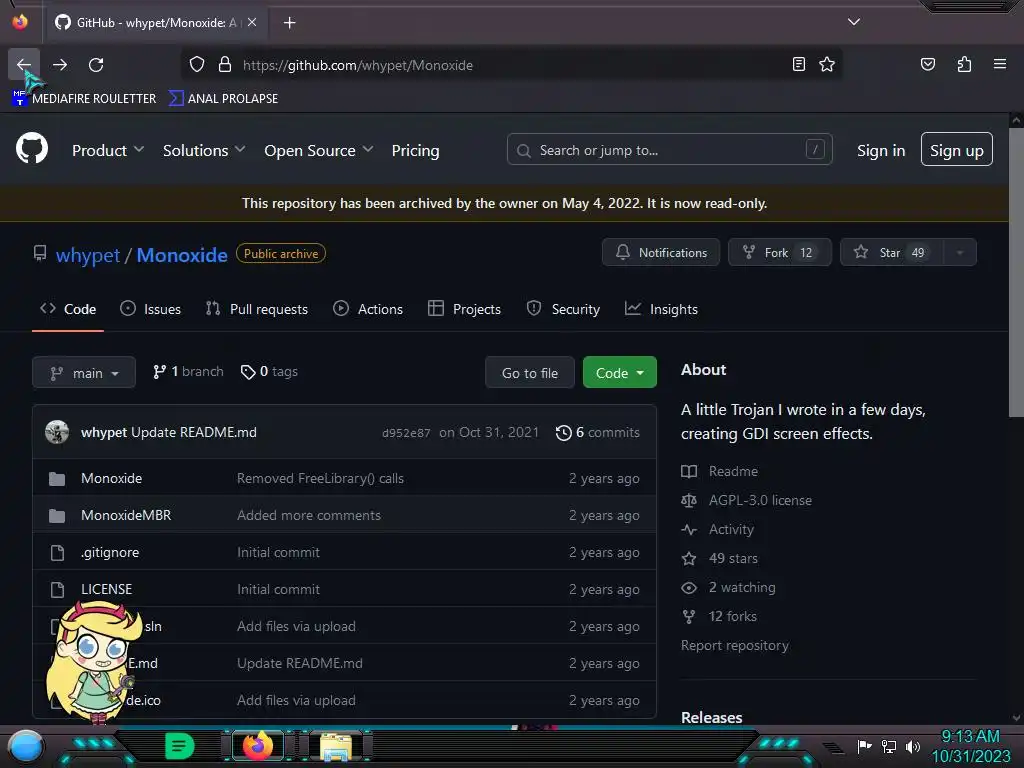Expand the Open Source menu
This screenshot has height=768, width=1024.
click(319, 151)
